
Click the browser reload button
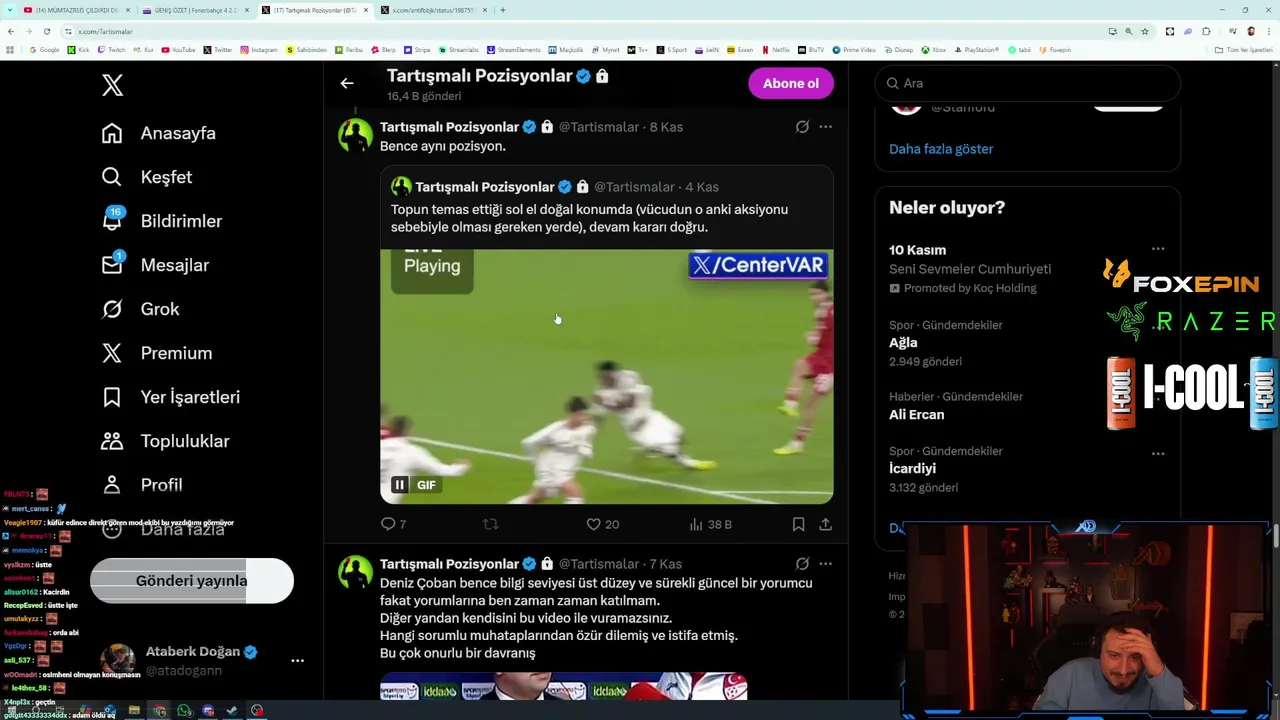pos(46,31)
